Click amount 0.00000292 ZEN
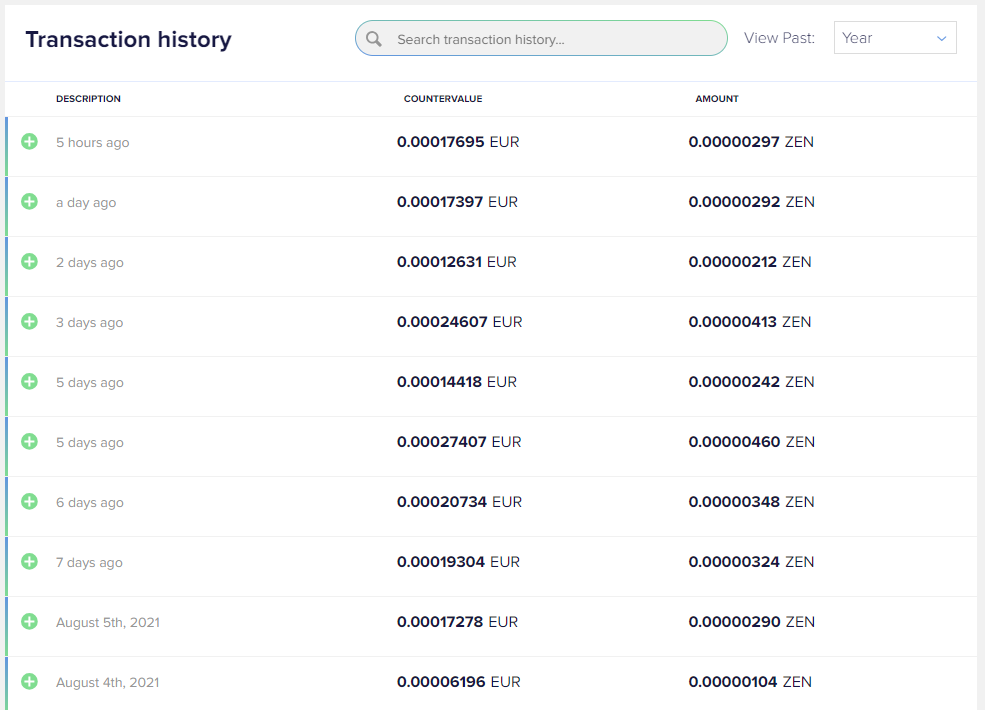Screen dimensions: 985x710 (x=752, y=202)
